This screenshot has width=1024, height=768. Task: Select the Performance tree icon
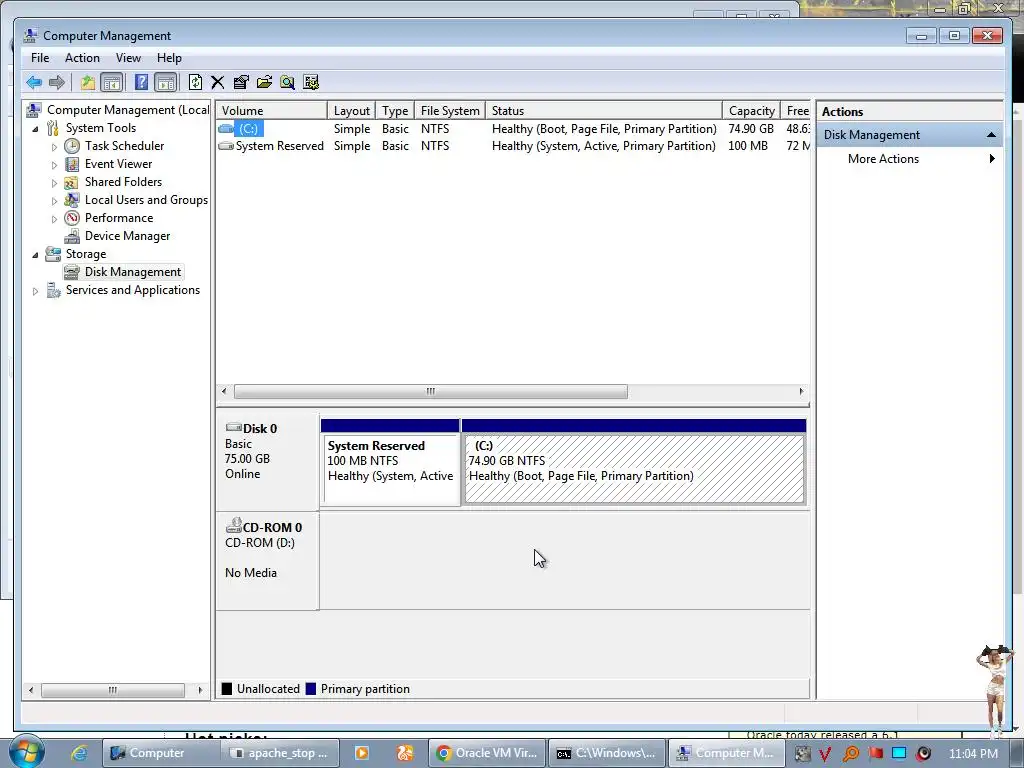pyautogui.click(x=72, y=218)
